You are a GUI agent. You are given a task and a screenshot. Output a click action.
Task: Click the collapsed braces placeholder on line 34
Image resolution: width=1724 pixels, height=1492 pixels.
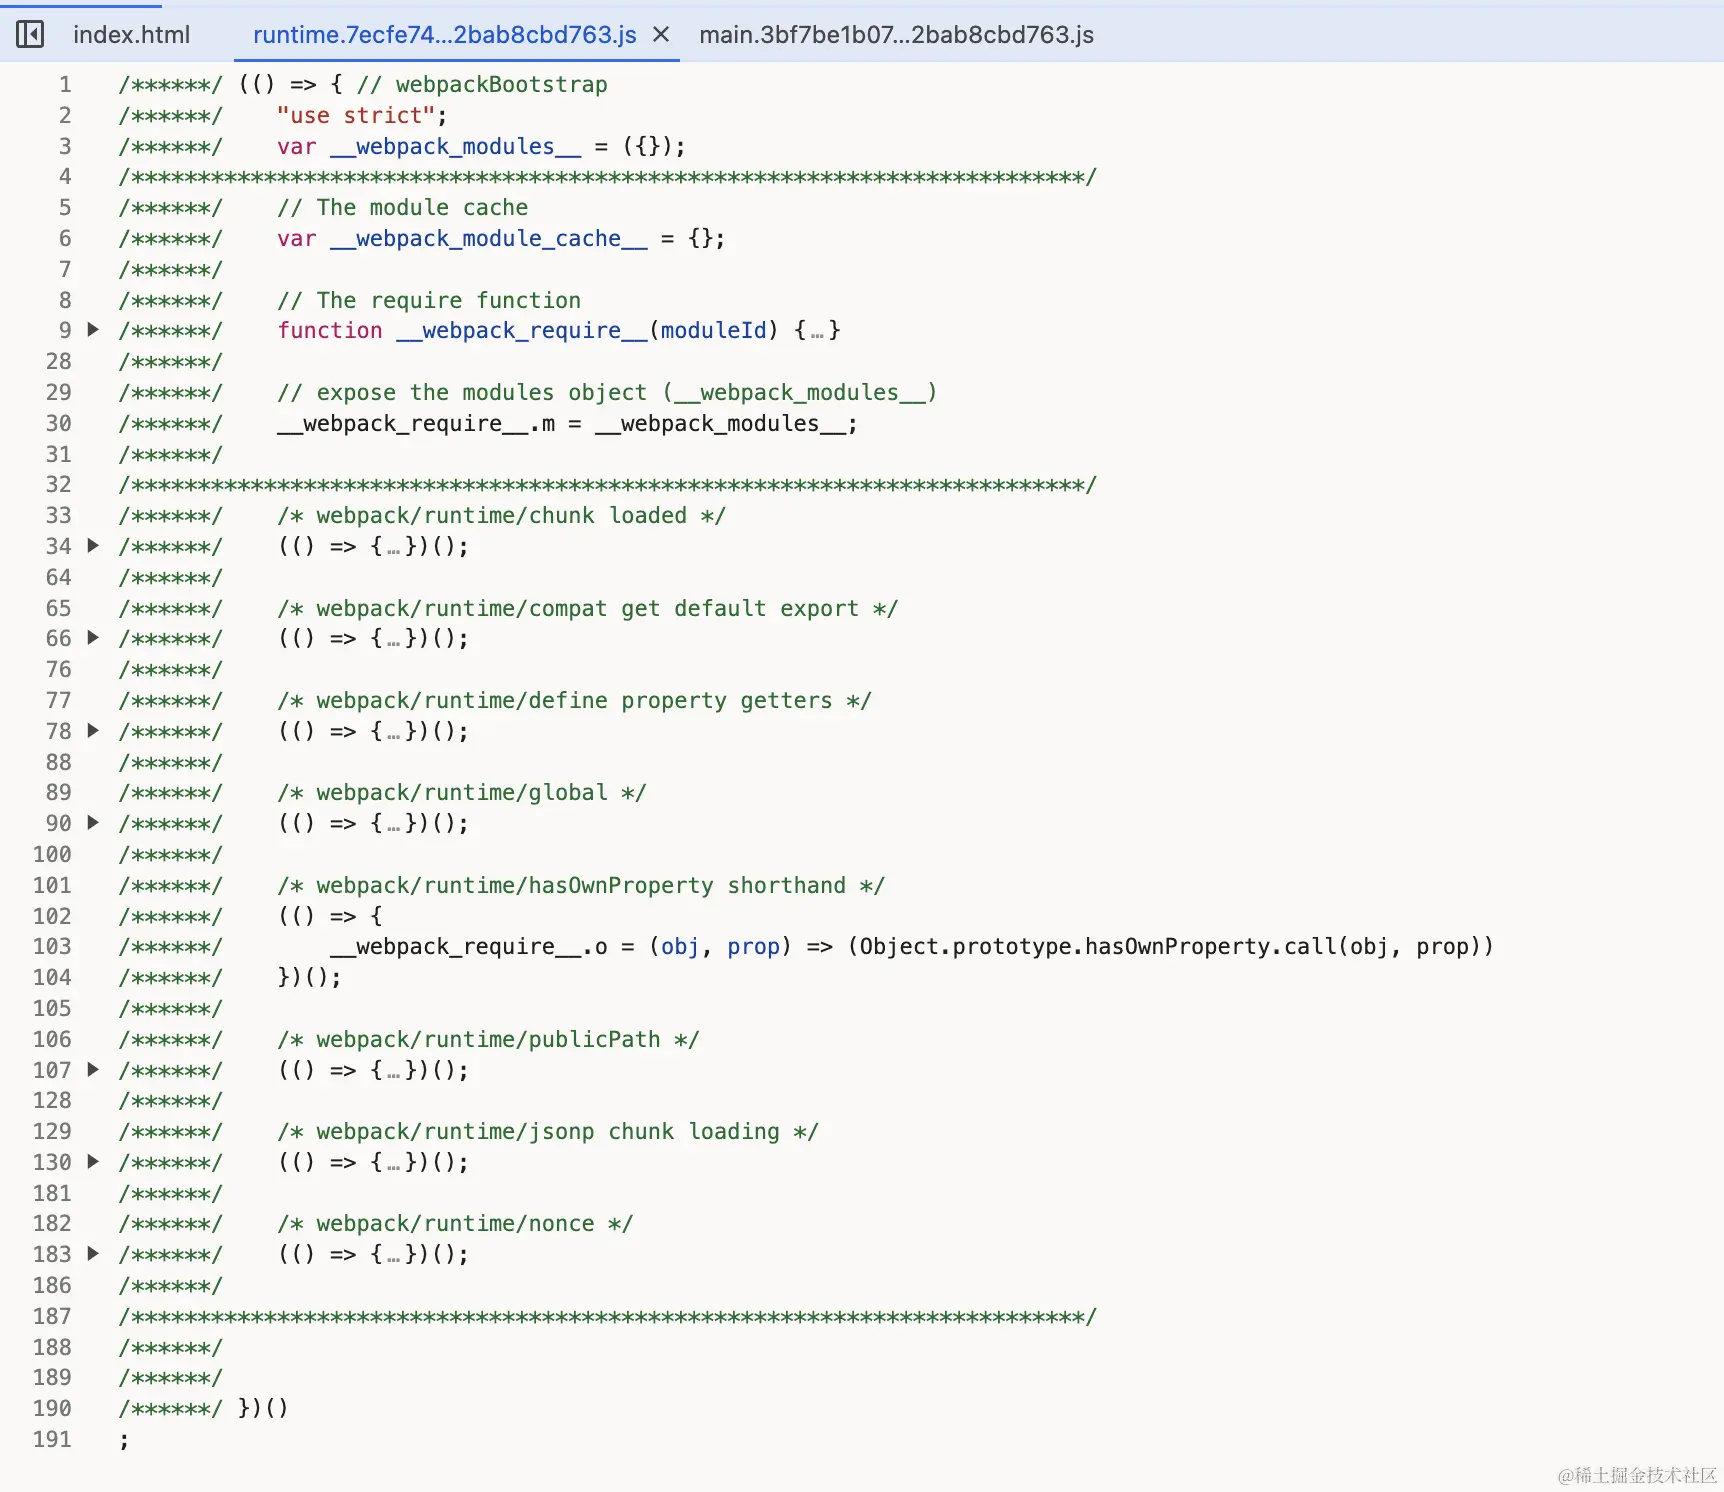(x=393, y=547)
